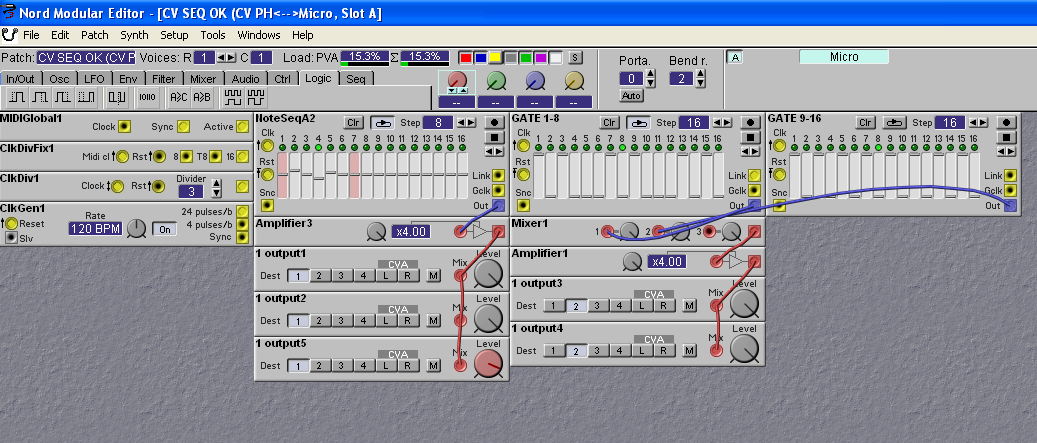Switch to the Seq module tab
This screenshot has width=1037, height=443.
pos(356,78)
